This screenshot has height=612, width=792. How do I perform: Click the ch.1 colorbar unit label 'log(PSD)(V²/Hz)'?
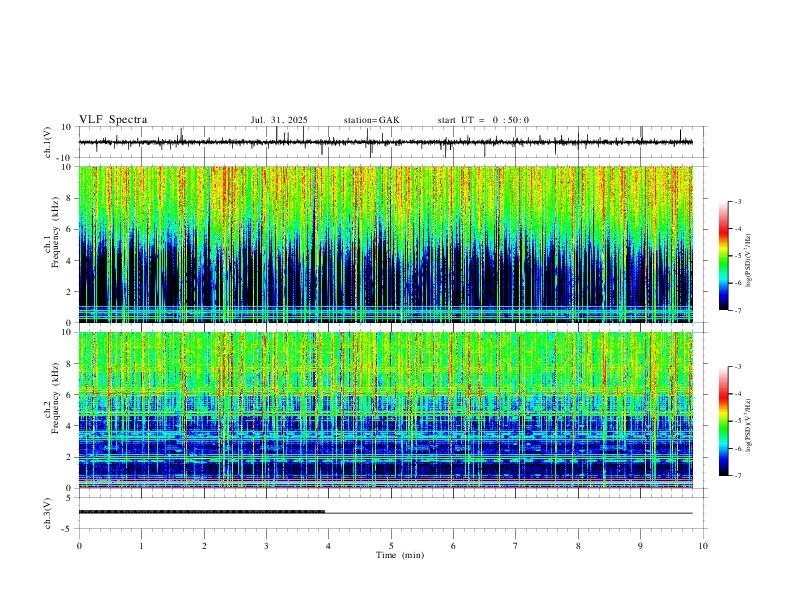748,260
